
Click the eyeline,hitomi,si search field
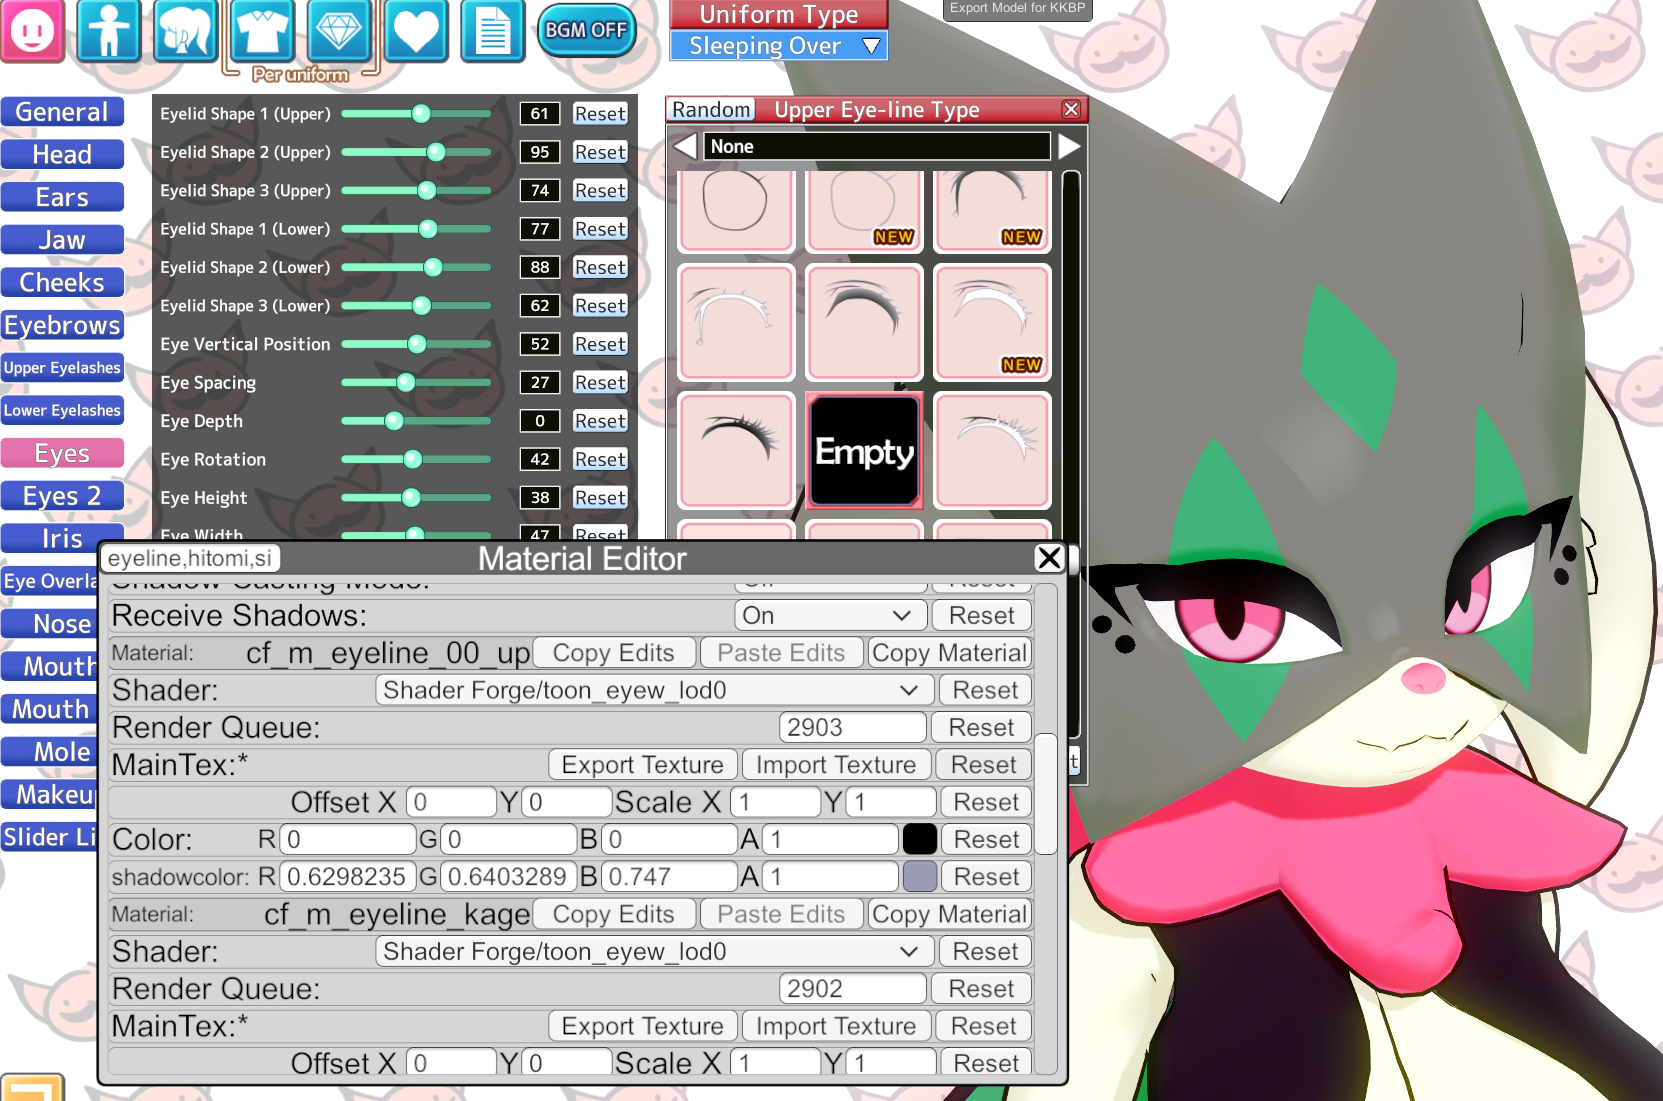click(x=190, y=558)
